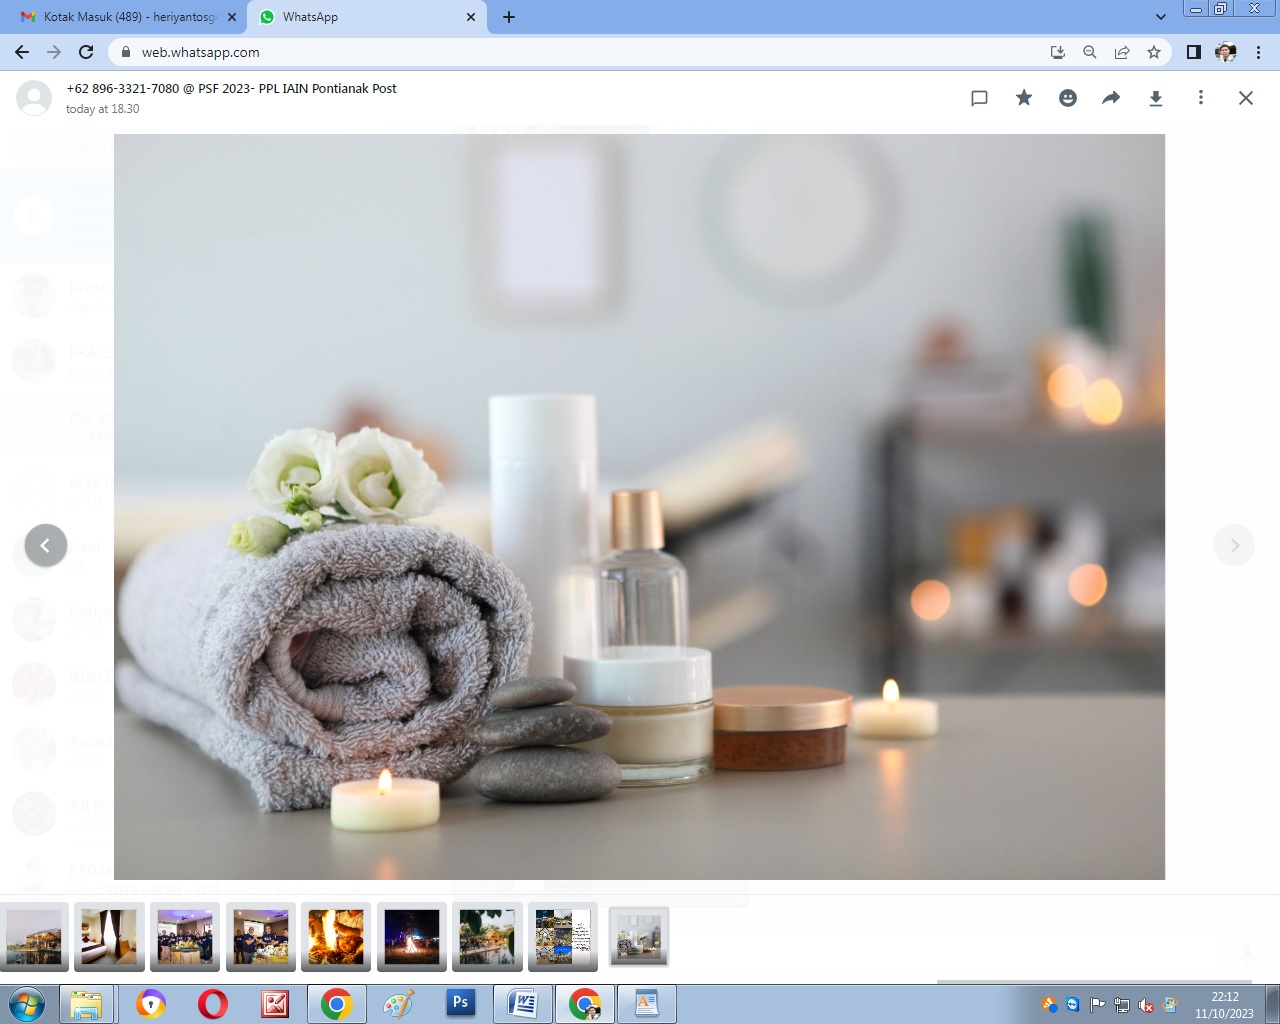Forward this photo using the arrow icon
1280x1024 pixels.
pos(1111,98)
